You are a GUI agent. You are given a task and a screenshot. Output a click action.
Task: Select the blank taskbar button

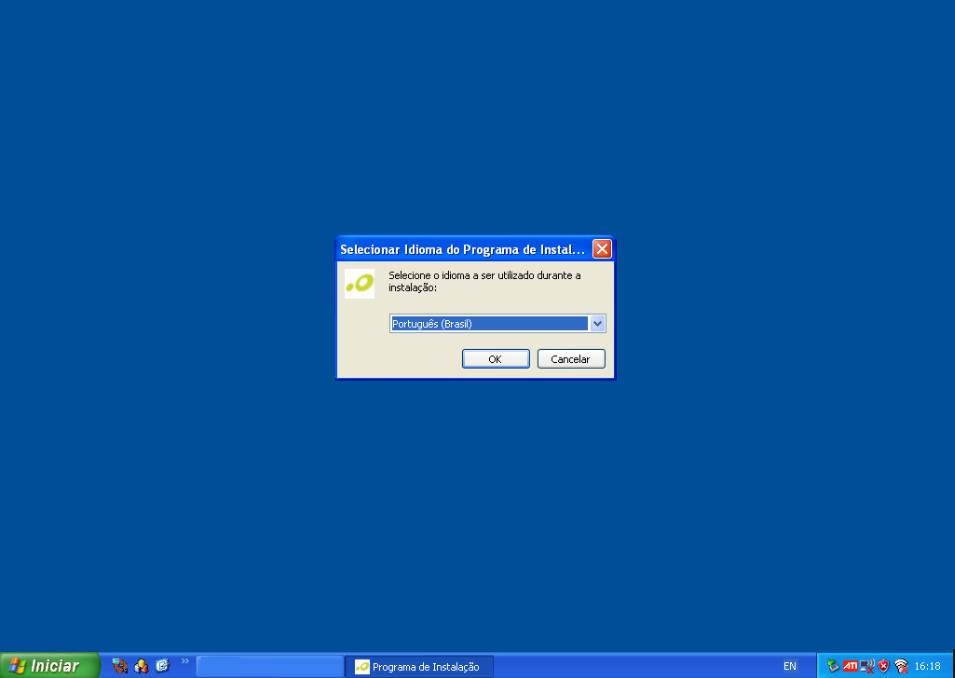270,666
